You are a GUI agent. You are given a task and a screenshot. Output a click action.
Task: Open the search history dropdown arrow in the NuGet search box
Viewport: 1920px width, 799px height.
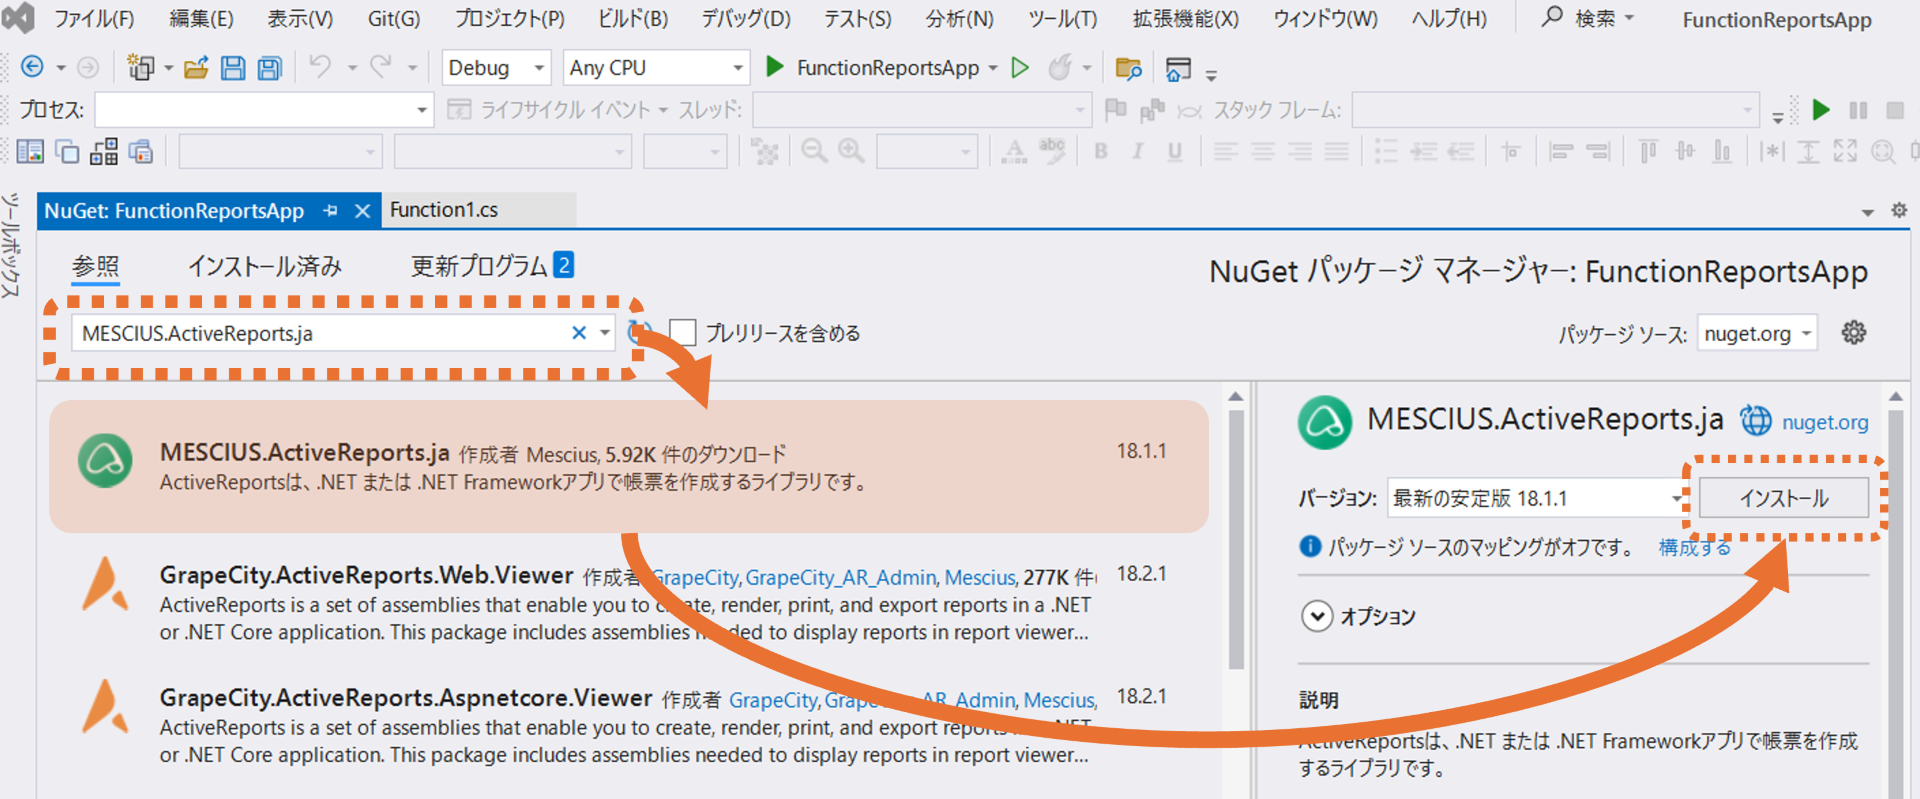click(605, 333)
